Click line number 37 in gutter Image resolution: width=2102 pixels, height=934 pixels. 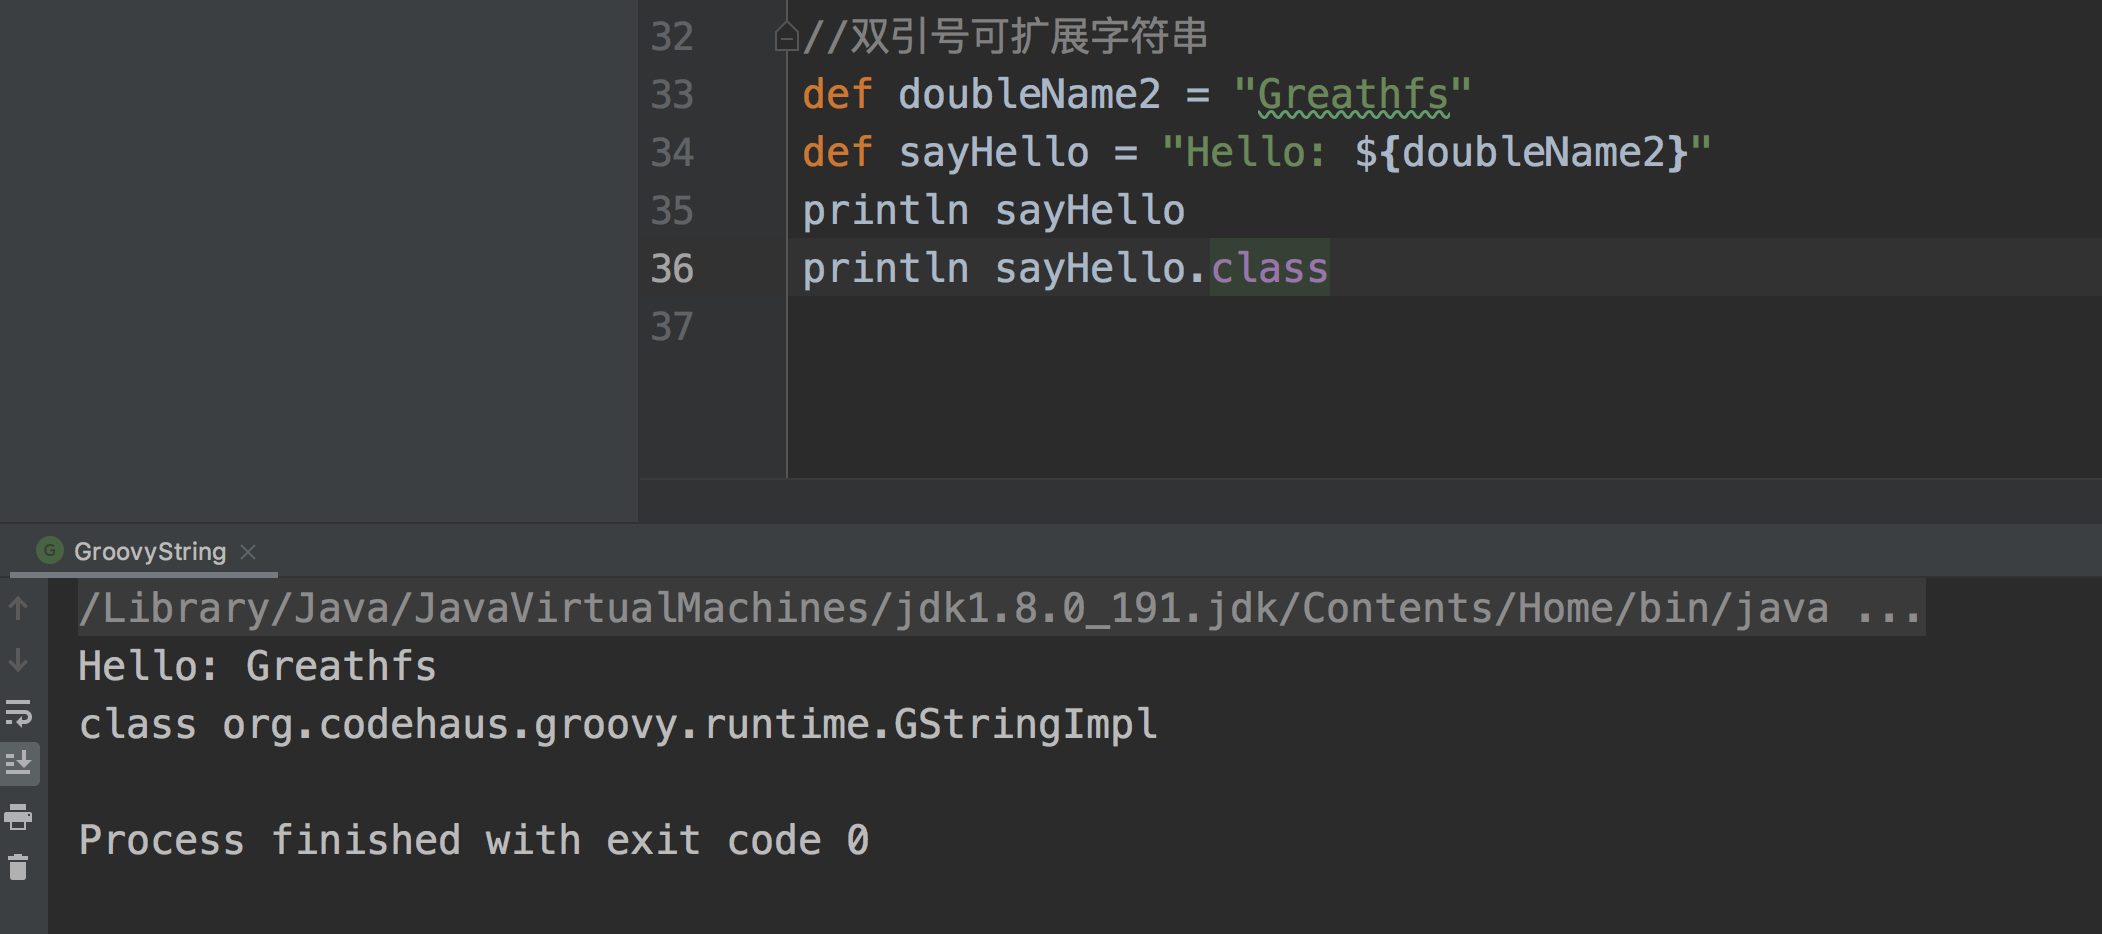672,326
